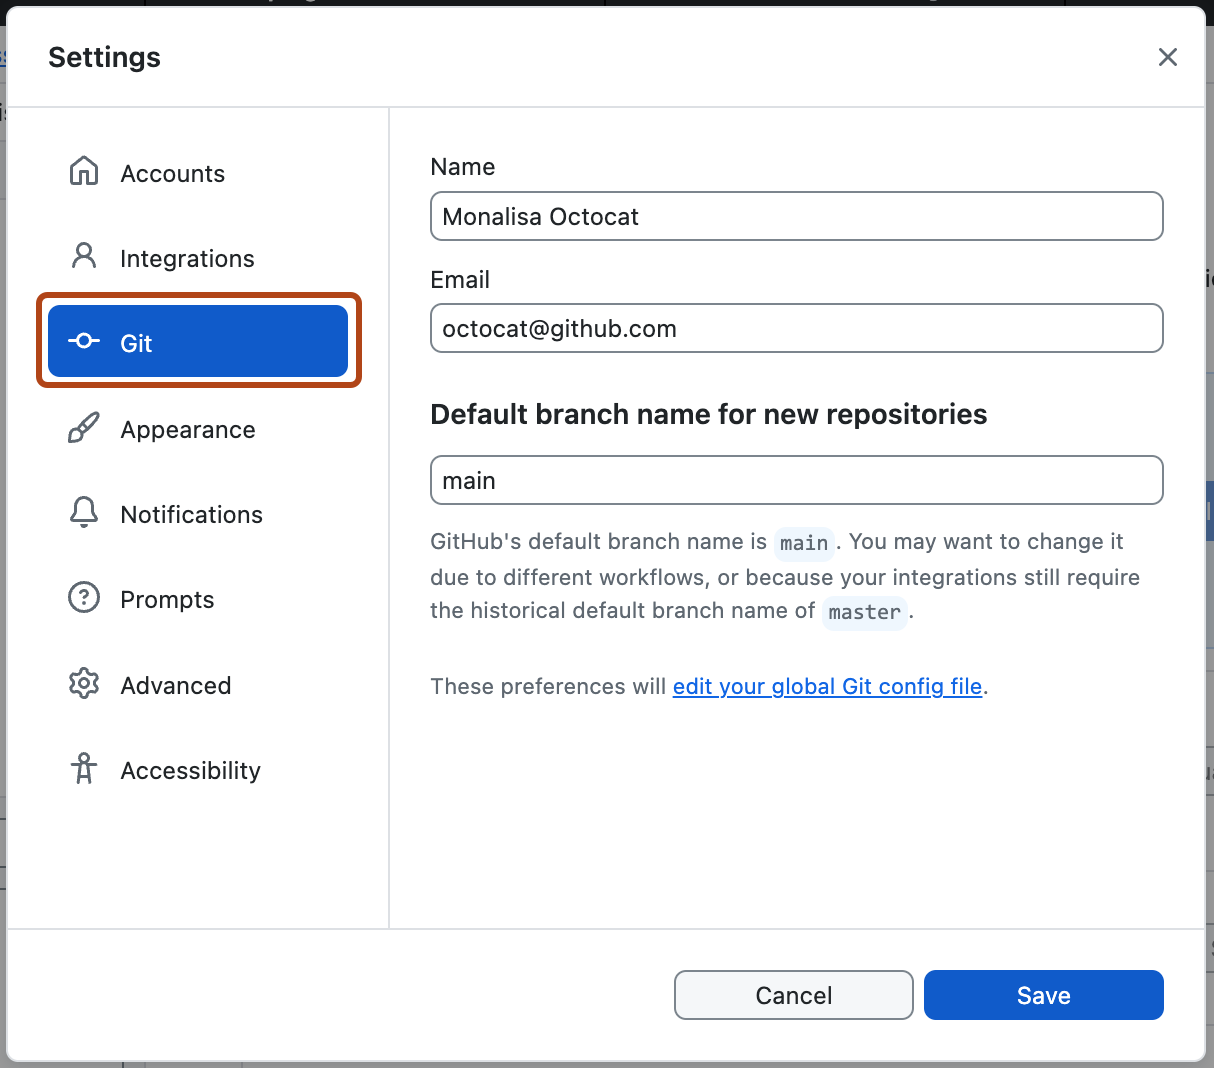Focus the Name text field

(x=796, y=217)
